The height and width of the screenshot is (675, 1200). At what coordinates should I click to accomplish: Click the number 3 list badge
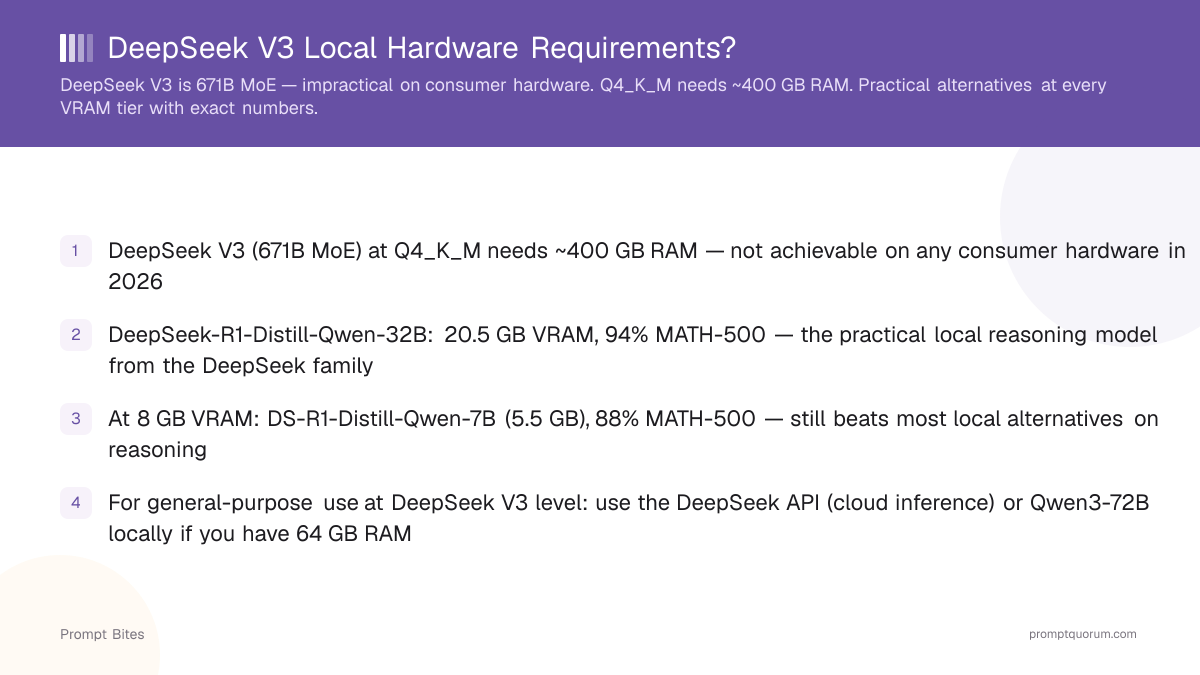(76, 419)
